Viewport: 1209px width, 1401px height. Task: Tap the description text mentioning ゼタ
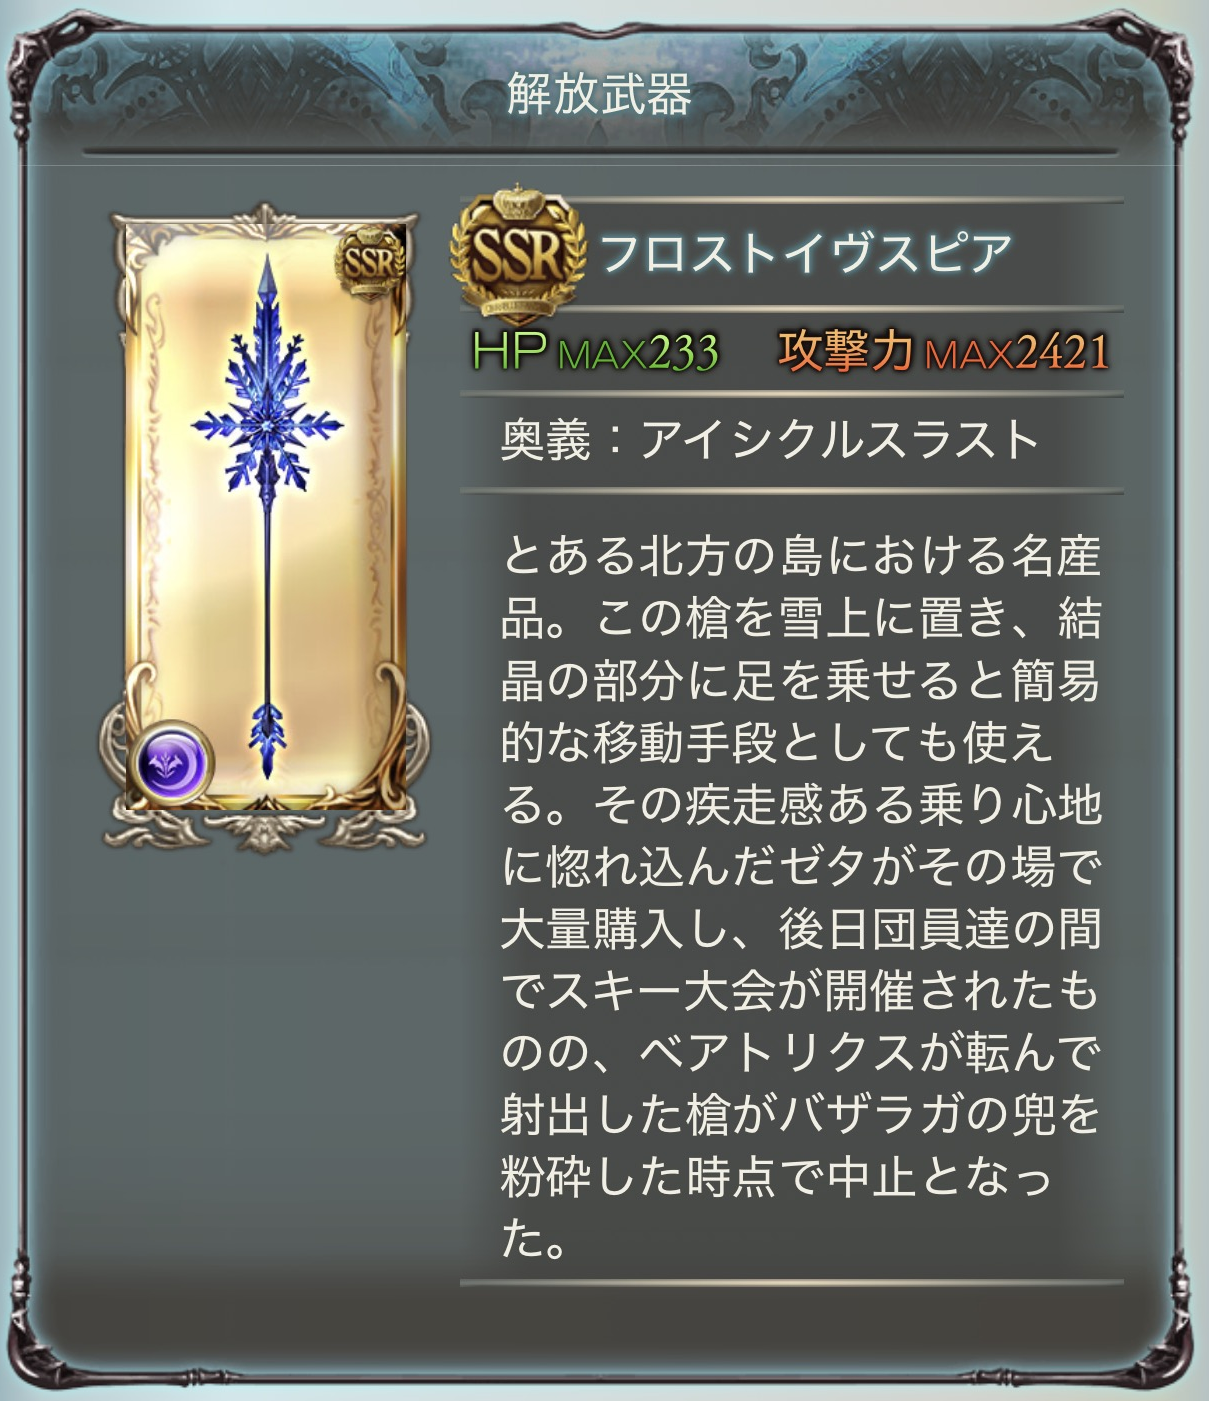click(x=801, y=867)
